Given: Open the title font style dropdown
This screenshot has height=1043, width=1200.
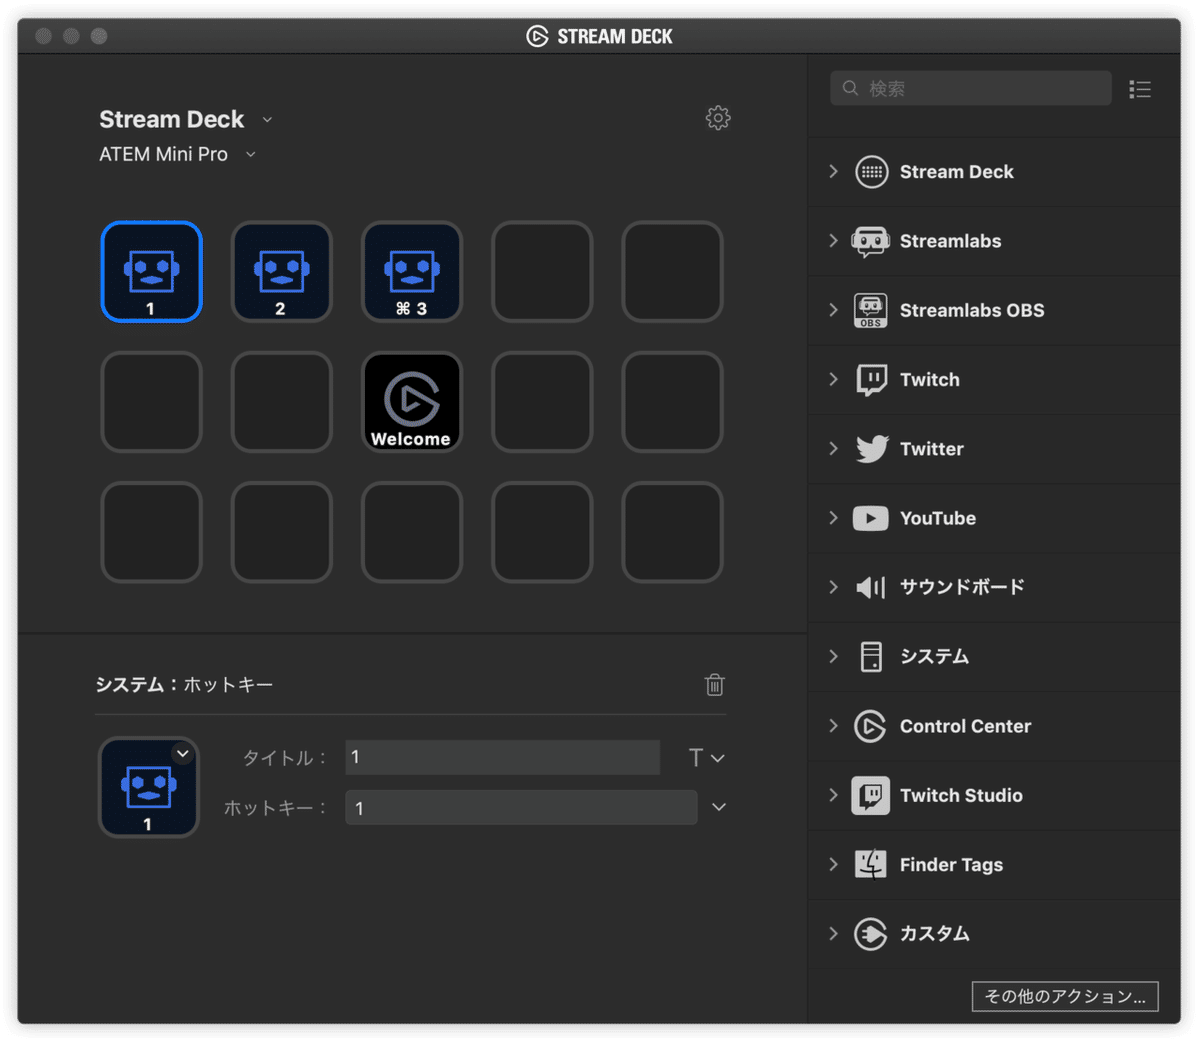Looking at the screenshot, I should coord(706,758).
